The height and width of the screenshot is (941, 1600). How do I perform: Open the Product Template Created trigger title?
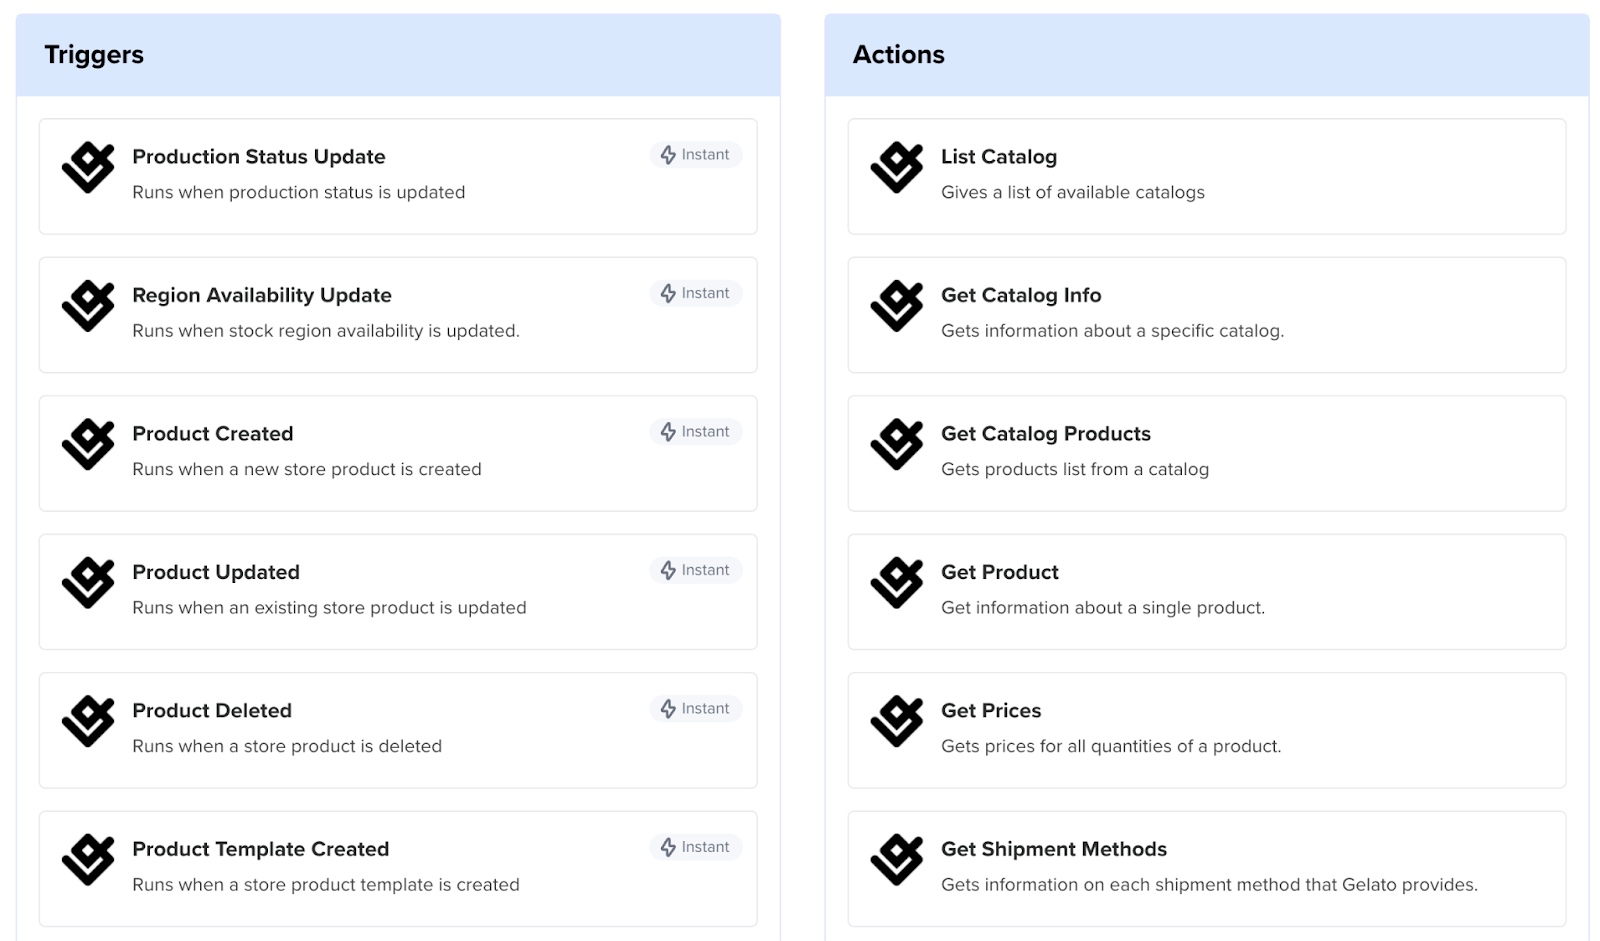pos(261,849)
